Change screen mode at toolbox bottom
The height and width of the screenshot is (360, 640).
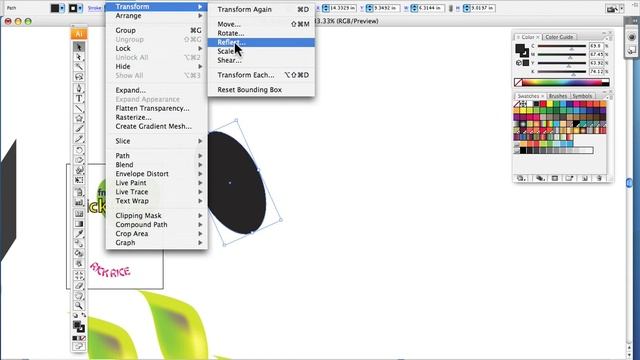pos(79,347)
